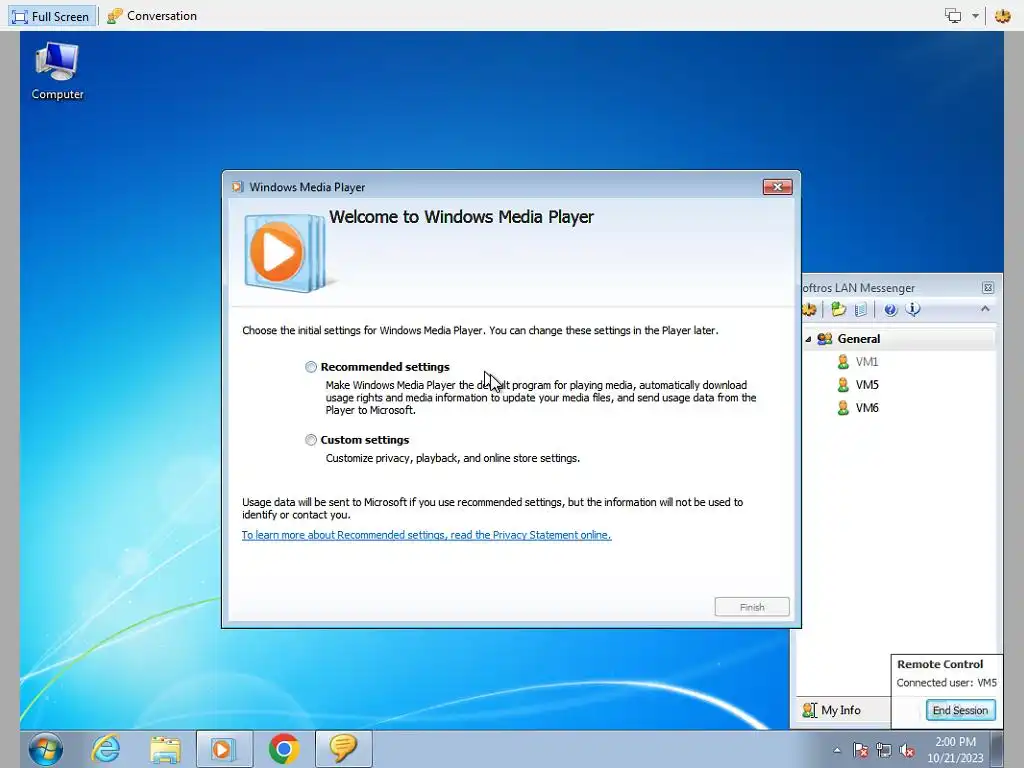Switch to Full Screen mode
1024x768 pixels.
click(x=51, y=16)
